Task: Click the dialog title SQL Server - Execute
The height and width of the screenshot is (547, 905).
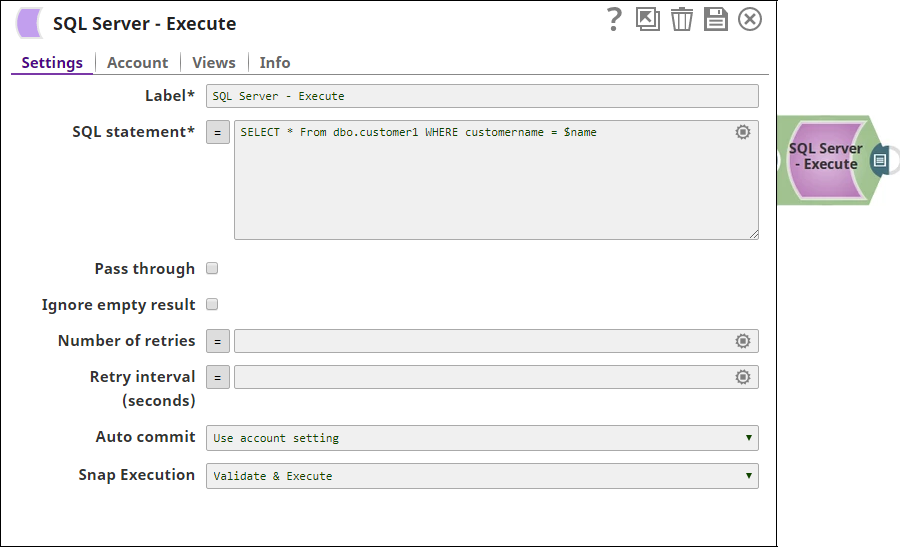Action: click(144, 24)
